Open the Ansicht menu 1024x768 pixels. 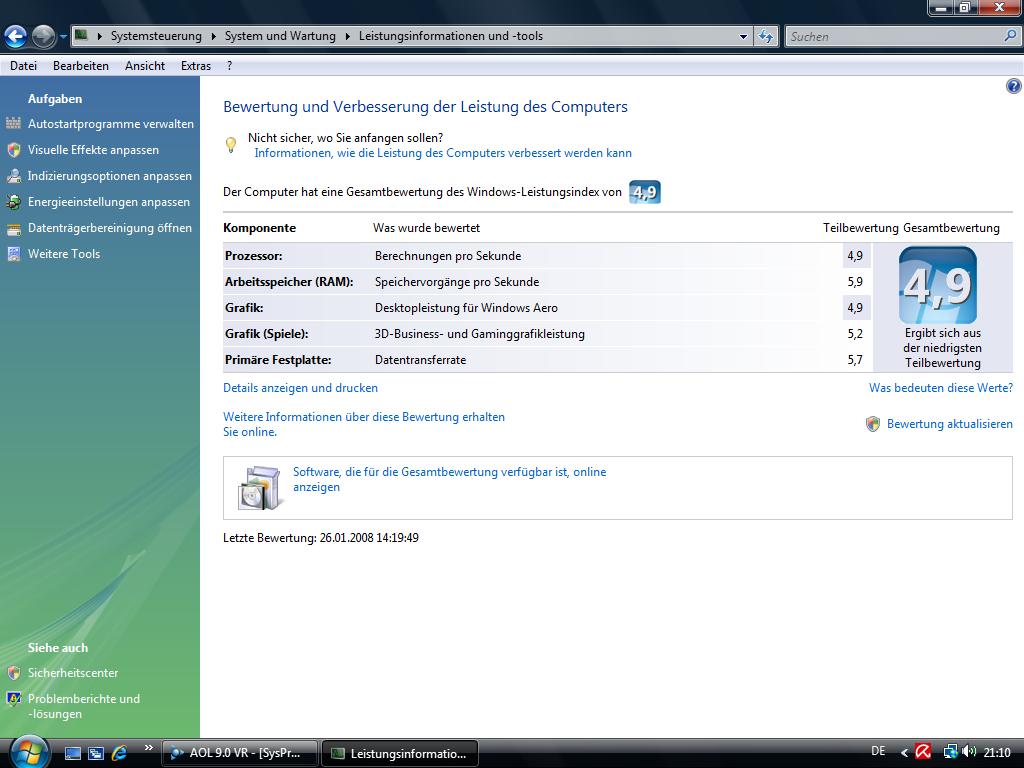tap(145, 66)
